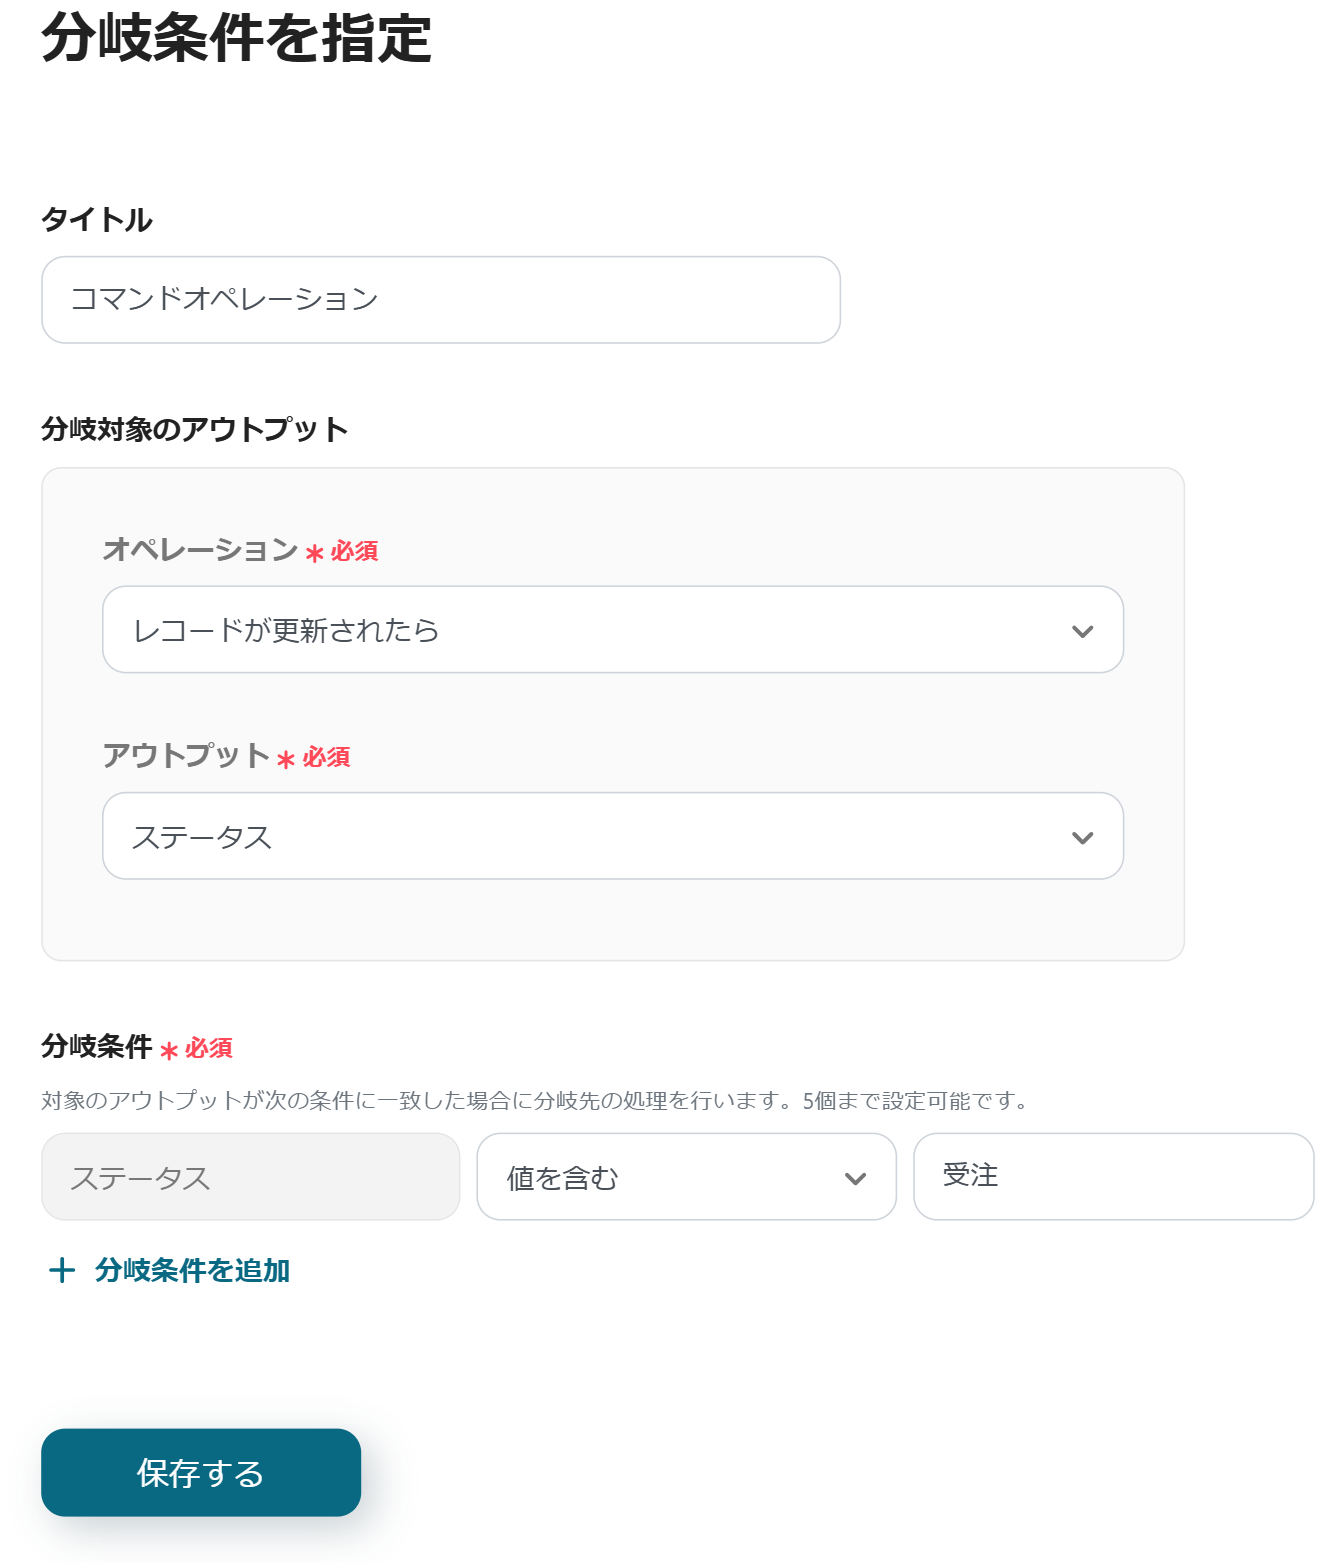Click the 受注 condition value field

[x=1112, y=1176]
